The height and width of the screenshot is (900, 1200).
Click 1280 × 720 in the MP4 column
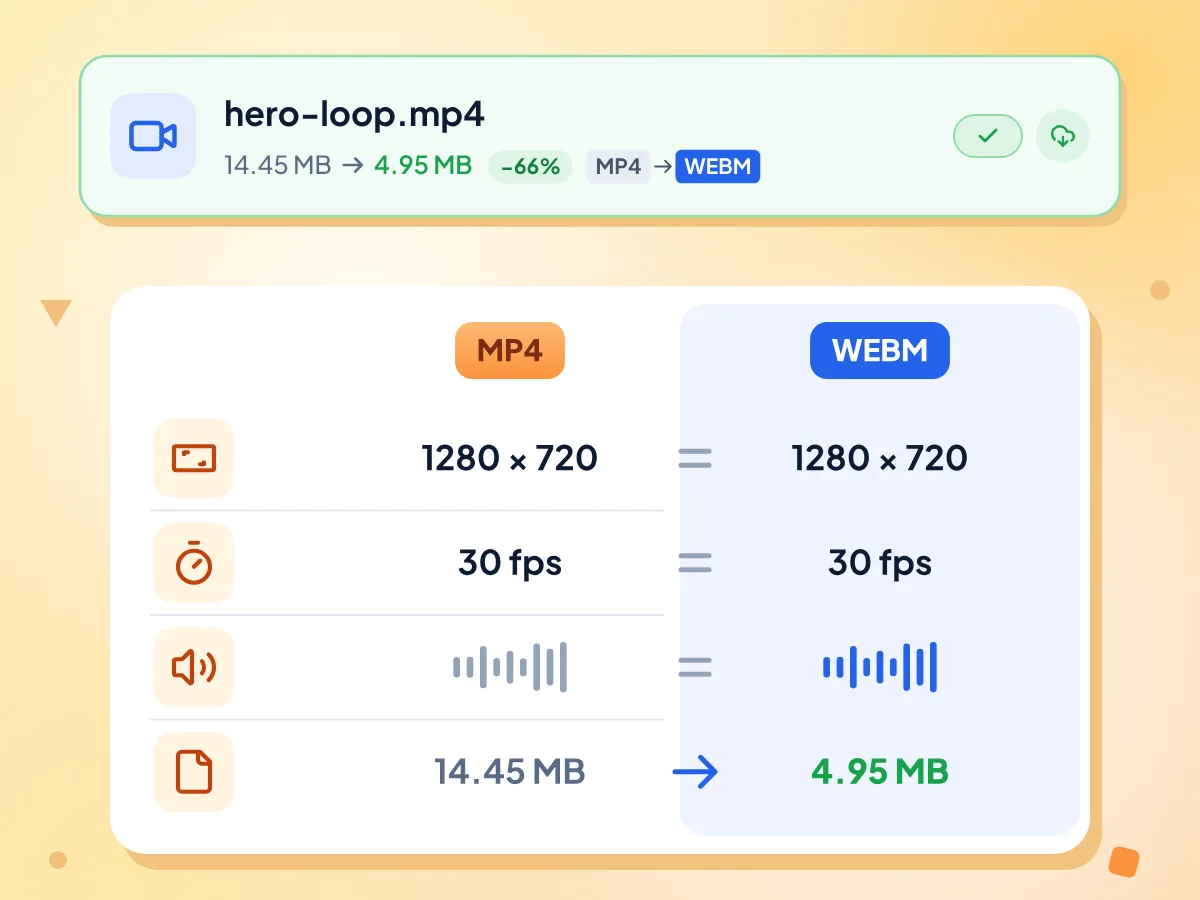coord(510,458)
